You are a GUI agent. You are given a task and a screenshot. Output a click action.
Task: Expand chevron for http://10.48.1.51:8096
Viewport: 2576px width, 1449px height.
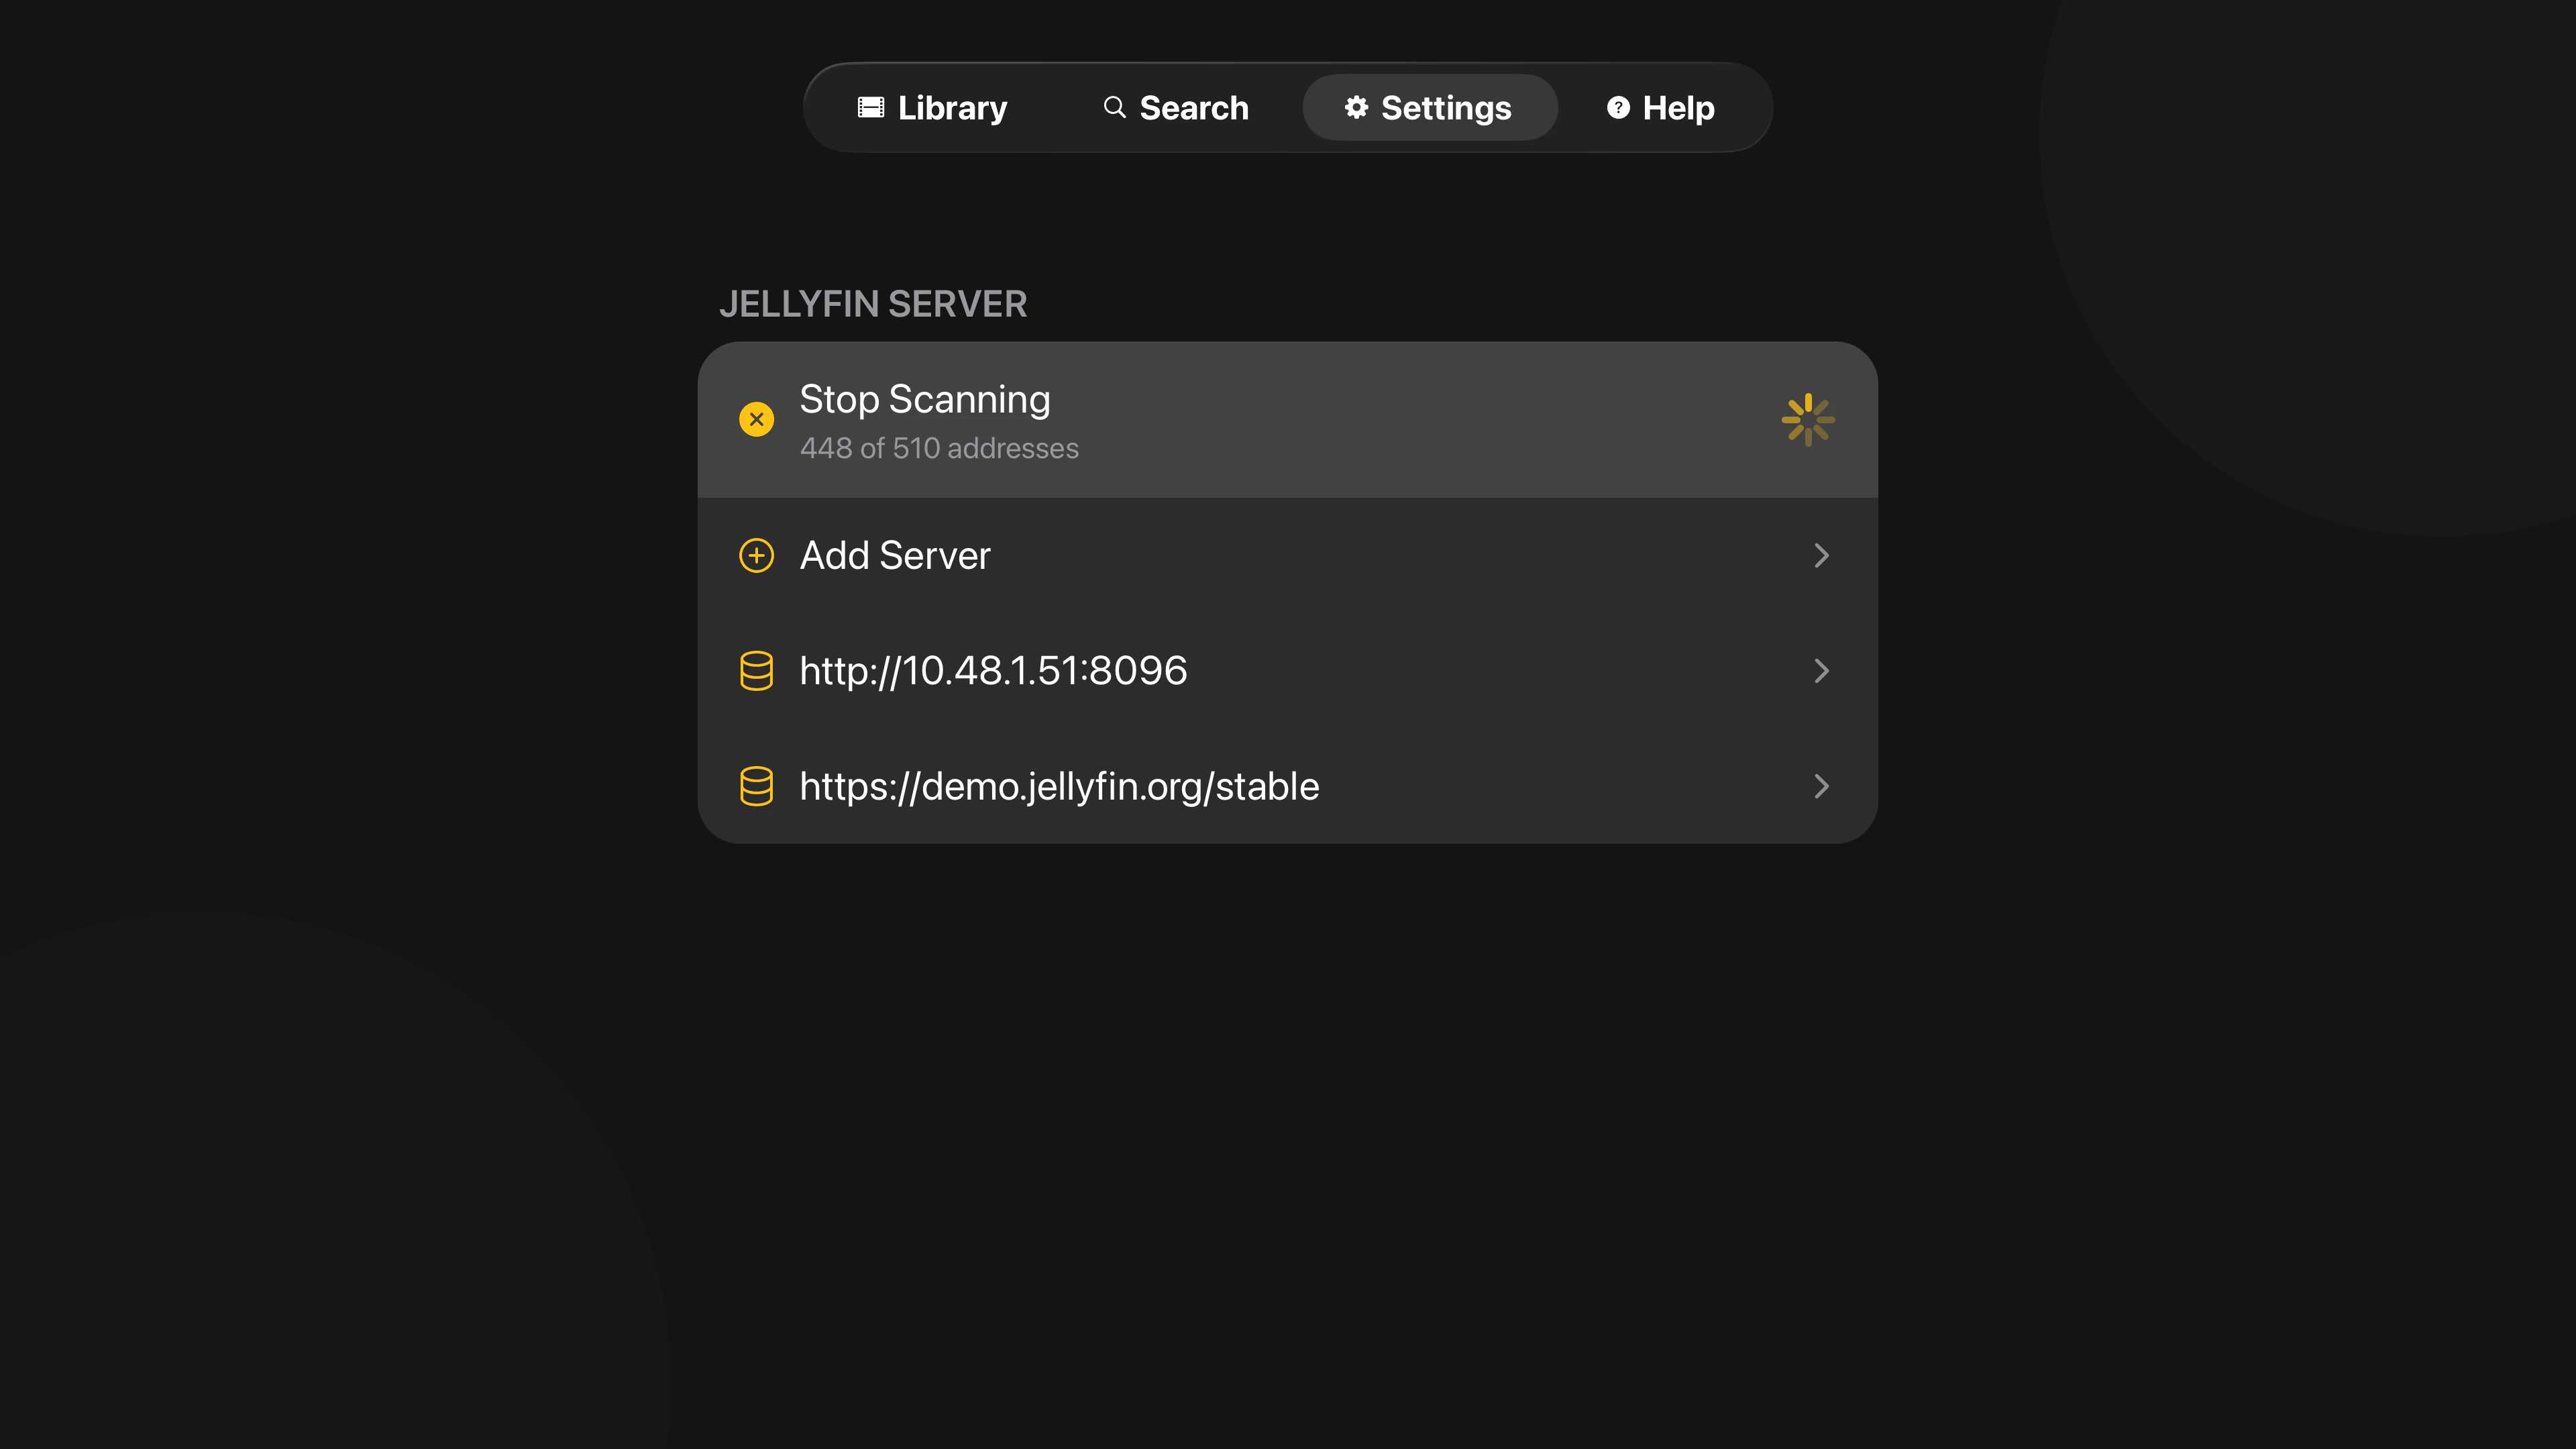point(1821,671)
